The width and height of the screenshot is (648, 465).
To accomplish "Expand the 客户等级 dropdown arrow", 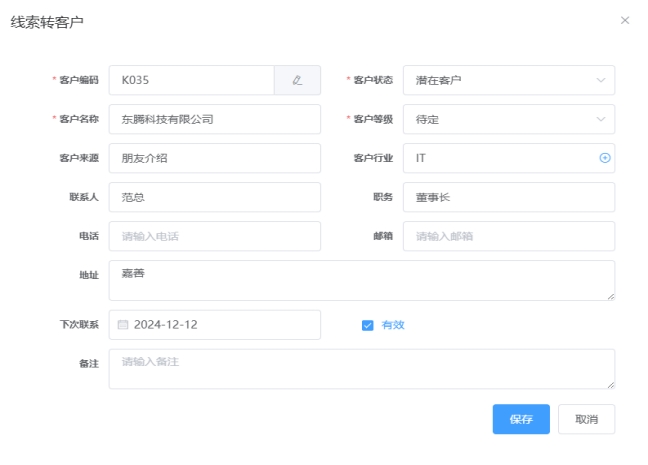I will pyautogui.click(x=601, y=119).
